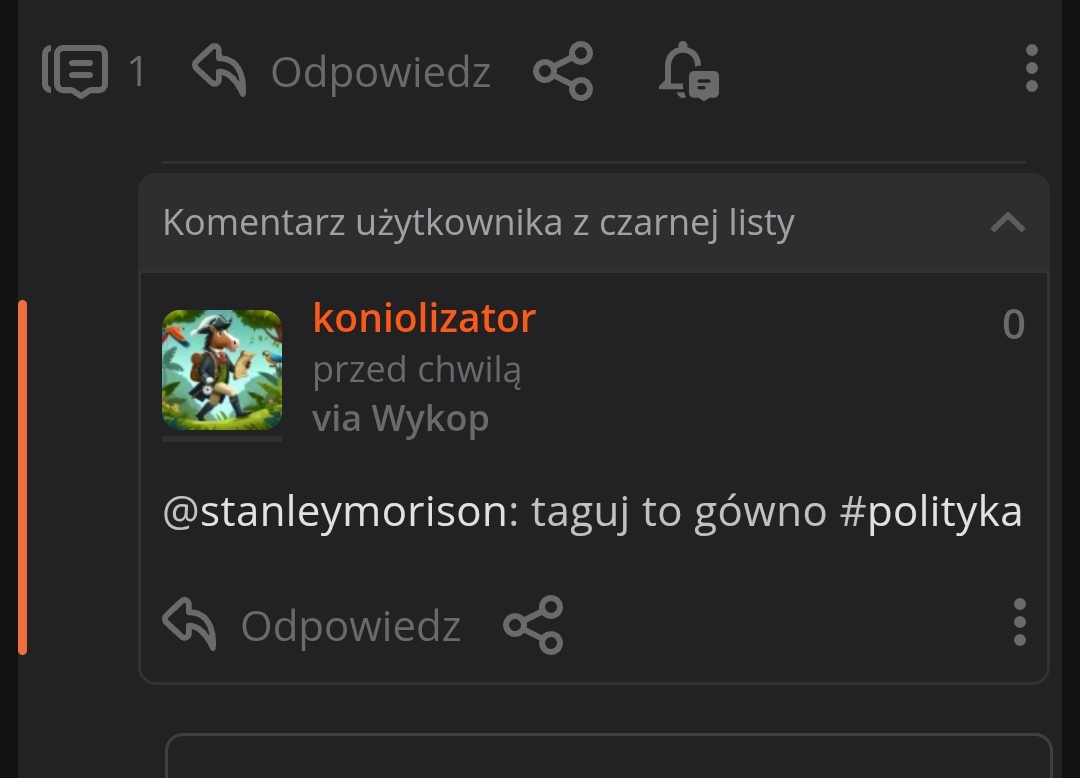The height and width of the screenshot is (778, 1080).
Task: Click the top "Odpowiedz" reply text
Action: pos(380,72)
